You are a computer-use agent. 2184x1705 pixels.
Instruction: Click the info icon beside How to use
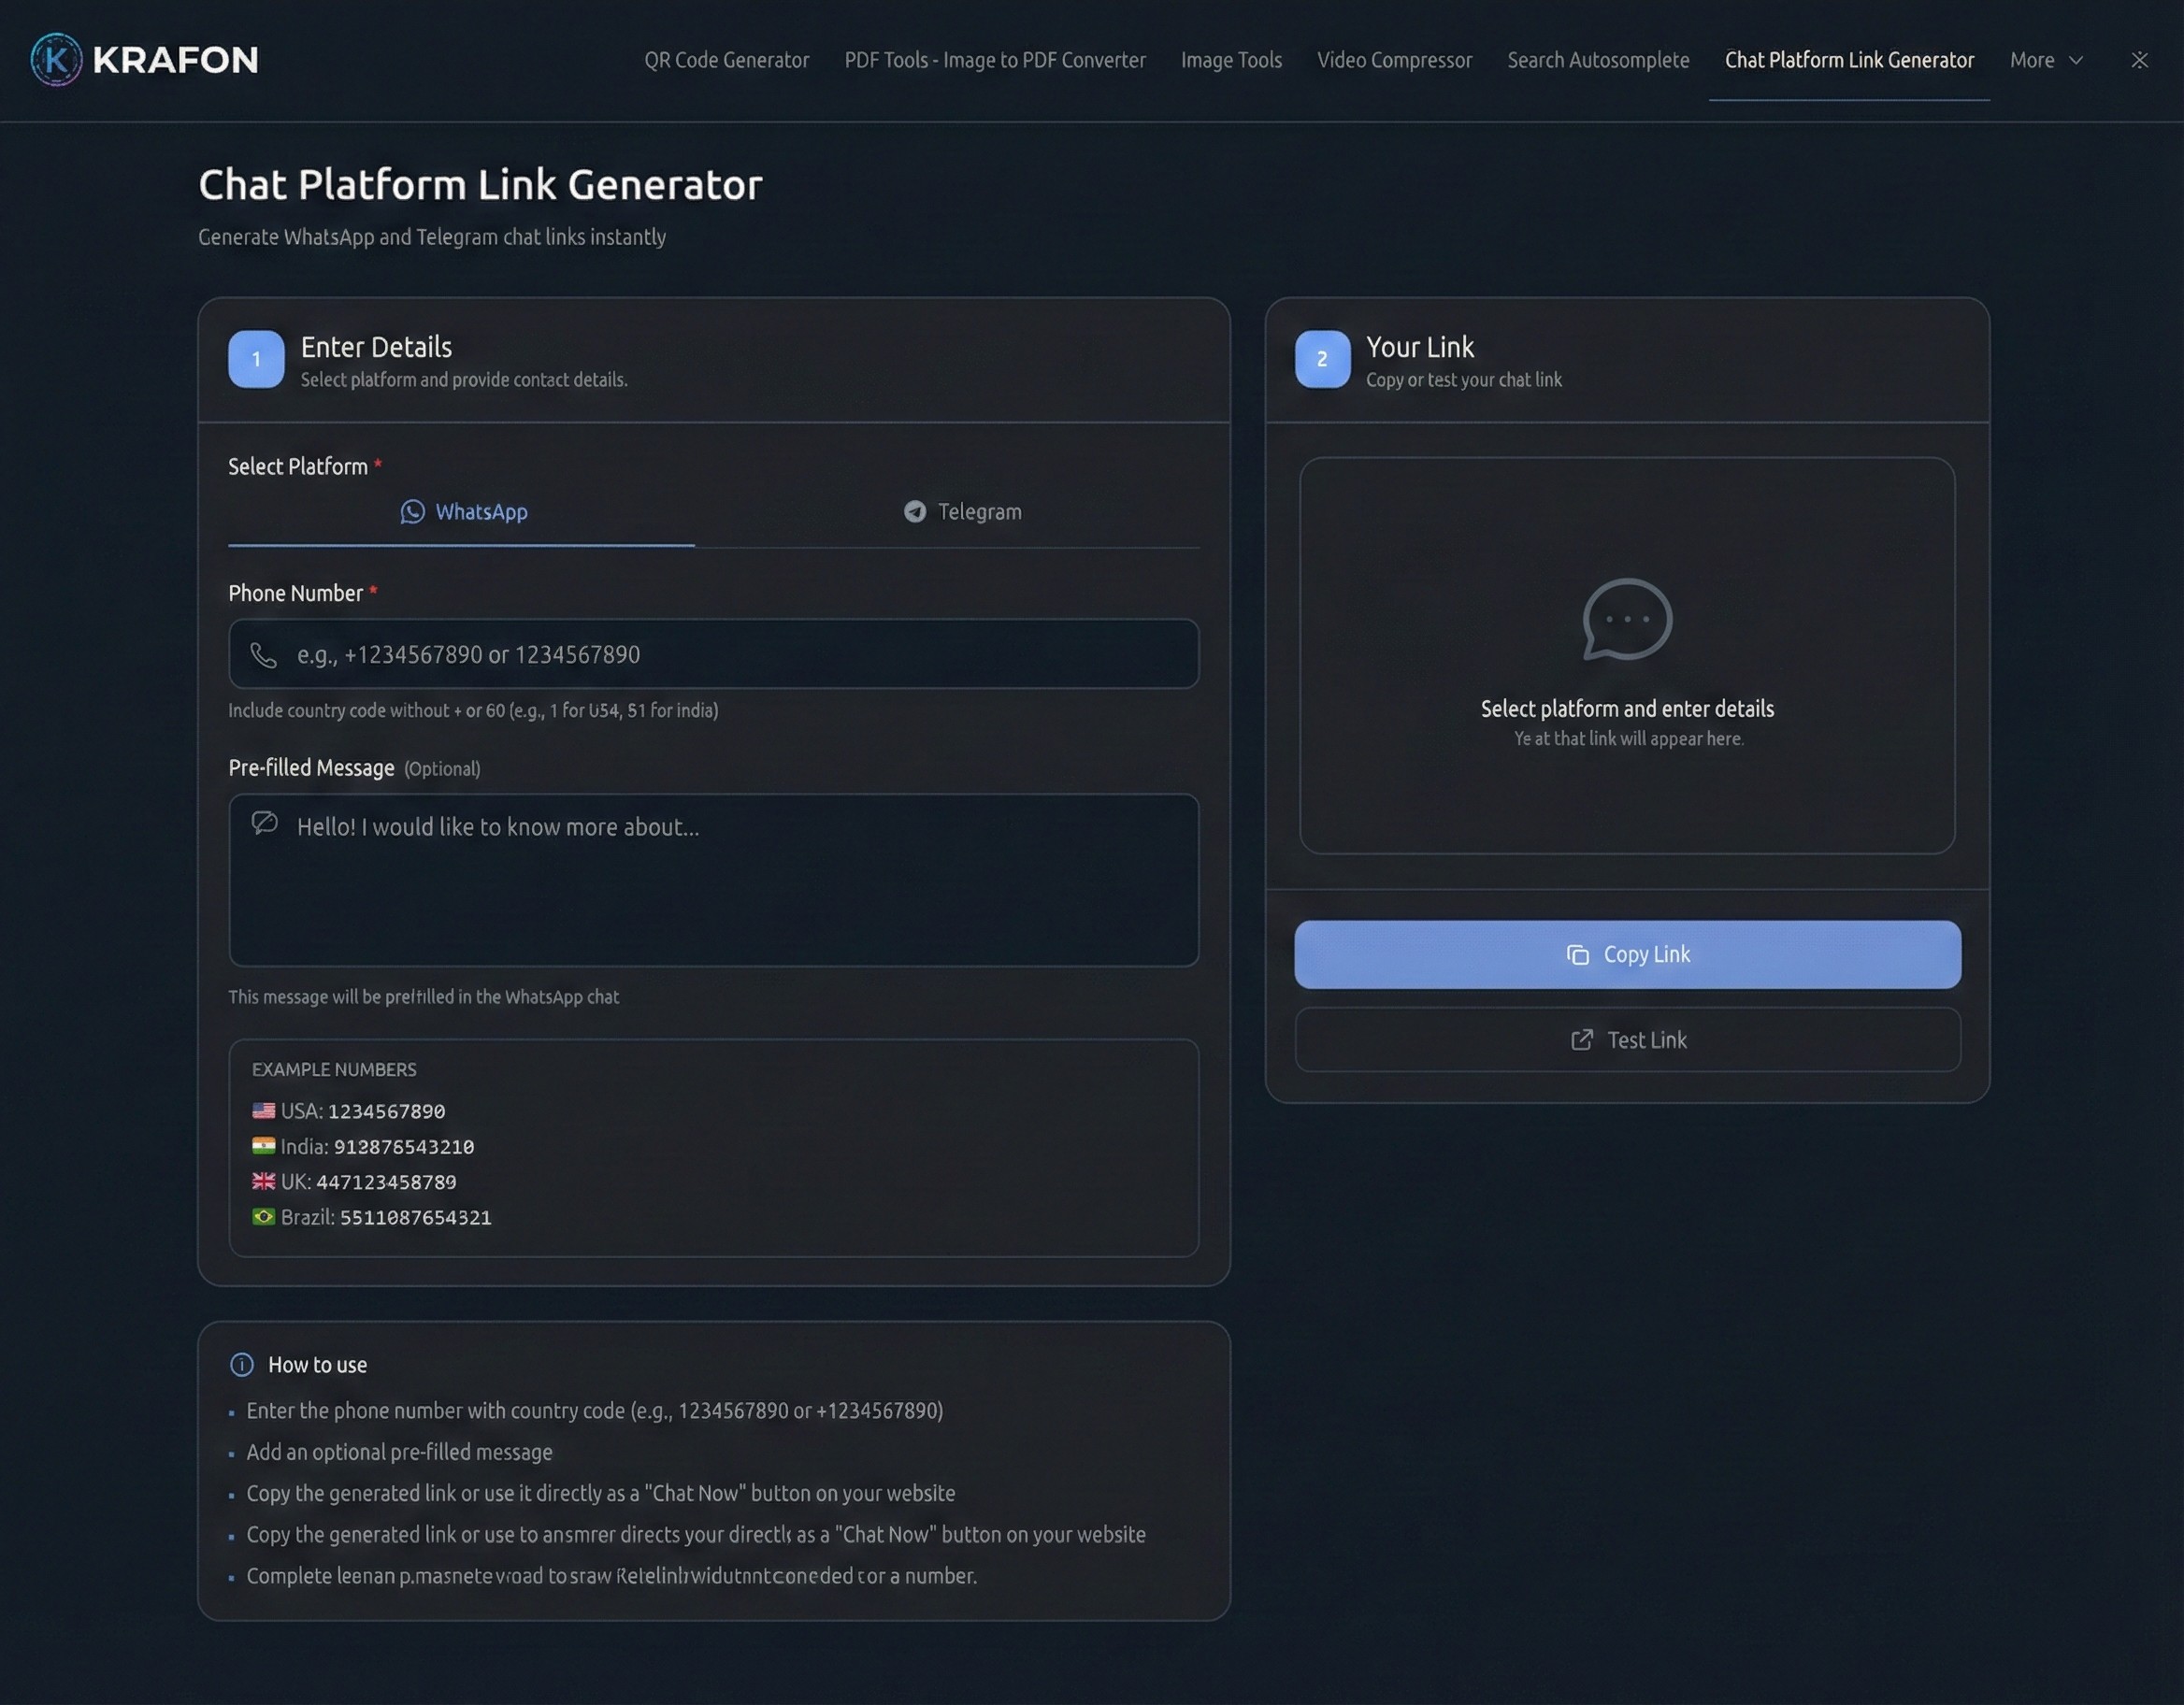(x=242, y=1365)
